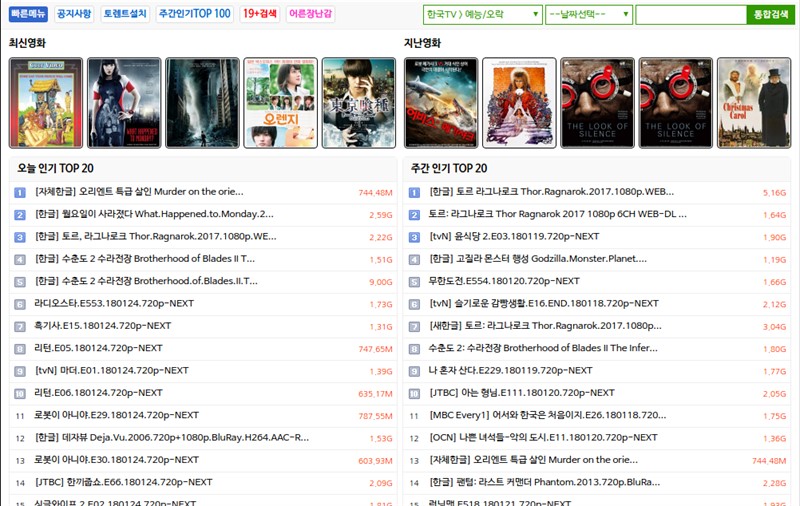The height and width of the screenshot is (506, 800).
Task: Open the second The Look of Silence poster
Action: (x=676, y=103)
